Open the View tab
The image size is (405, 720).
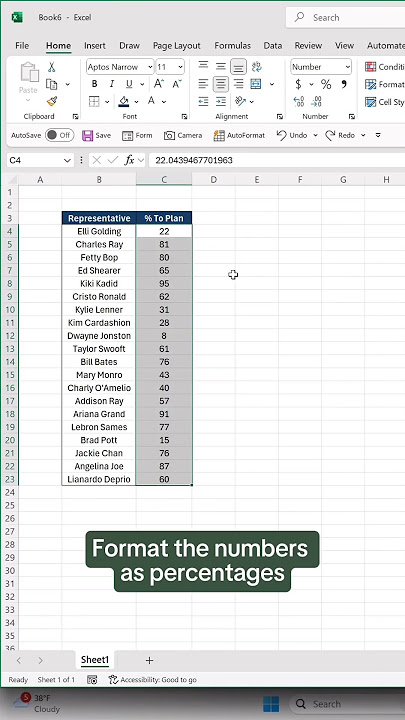pyautogui.click(x=344, y=45)
